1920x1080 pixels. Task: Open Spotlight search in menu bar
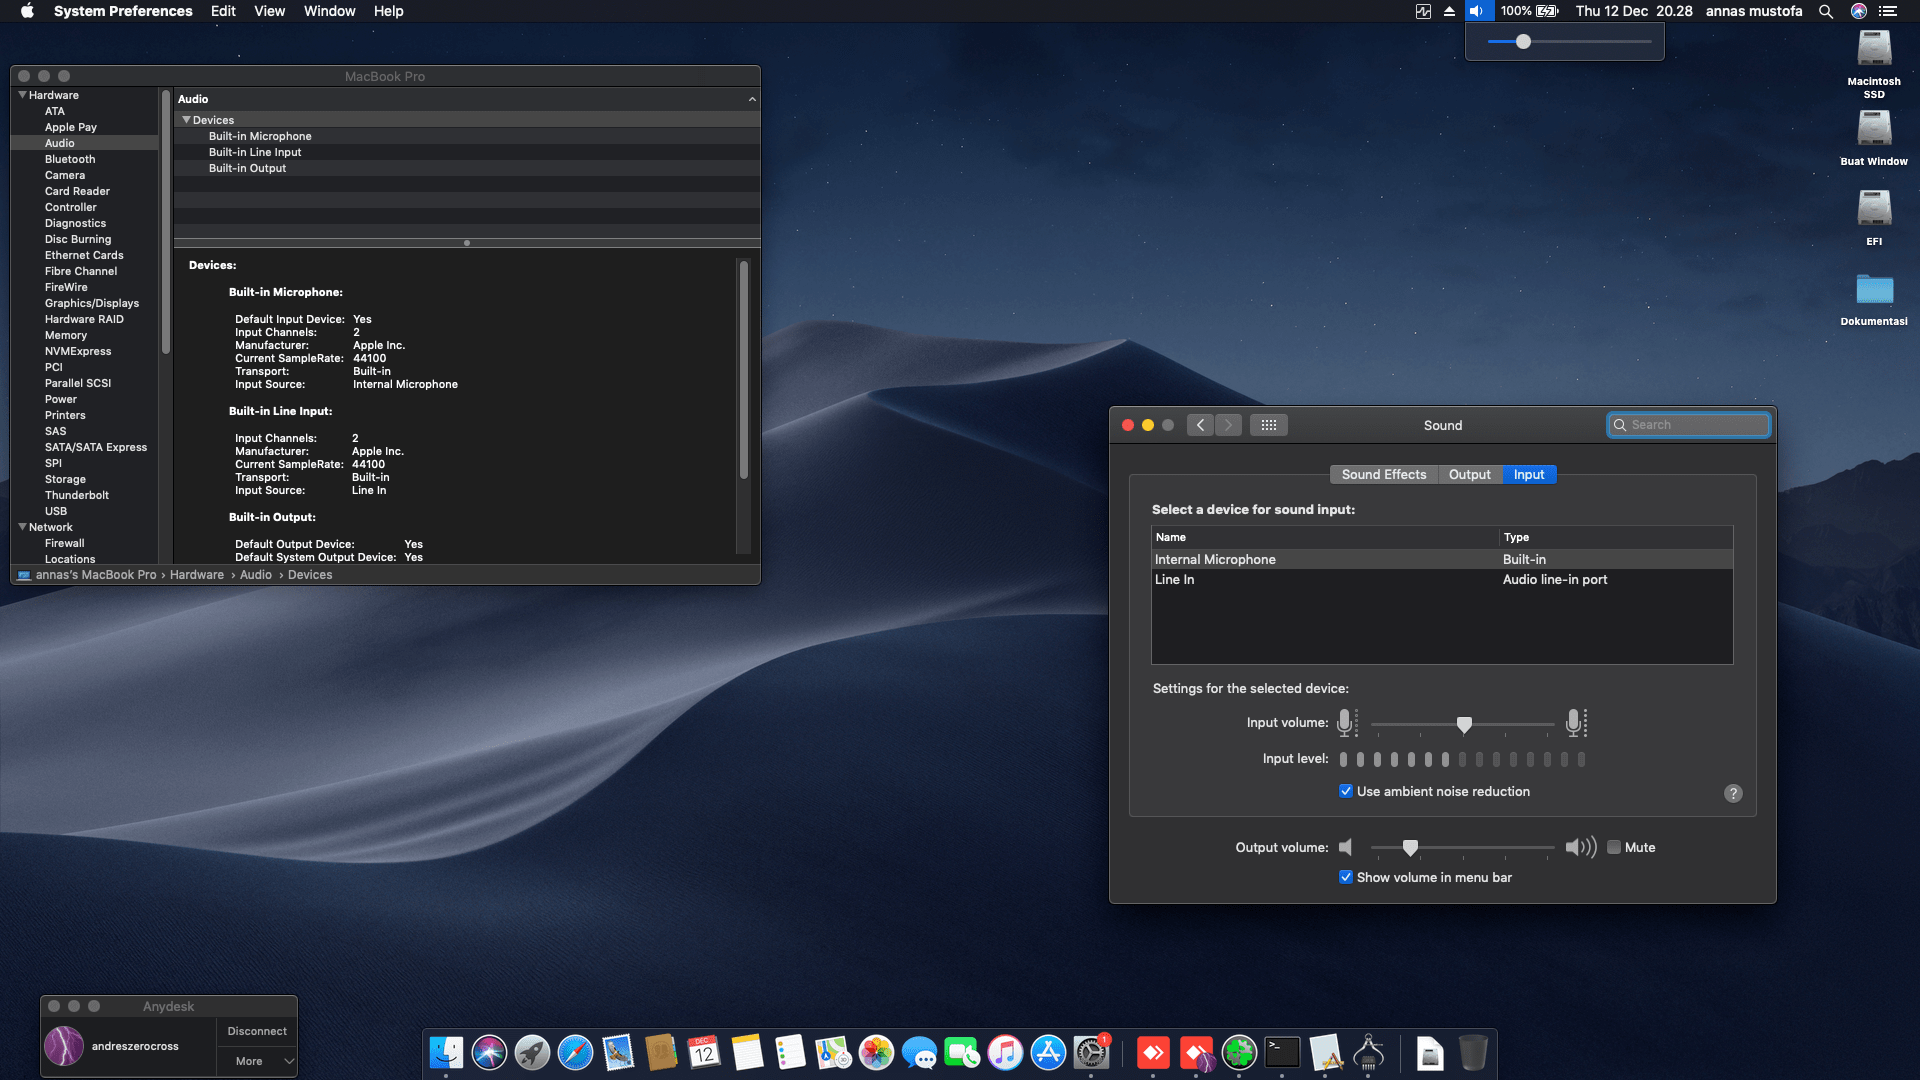click(x=1826, y=11)
